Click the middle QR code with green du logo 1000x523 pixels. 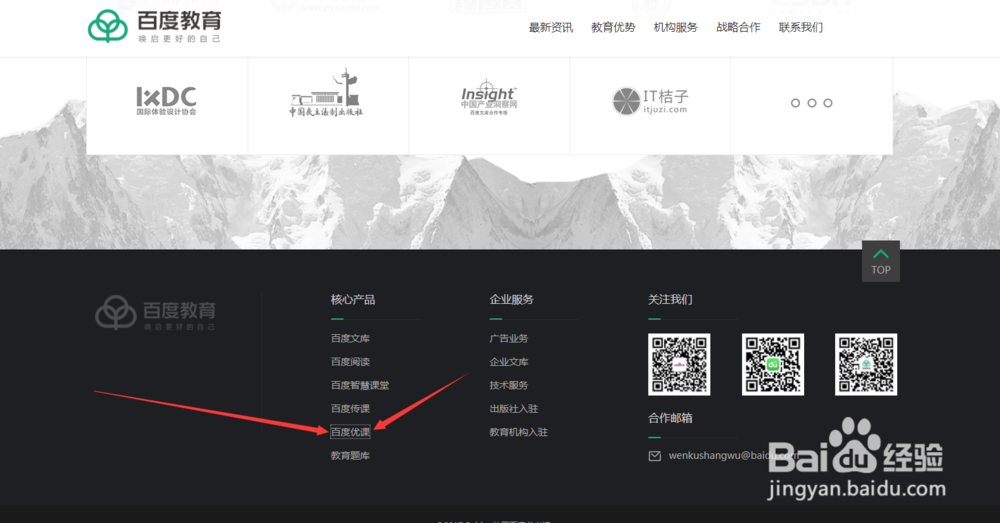[773, 364]
